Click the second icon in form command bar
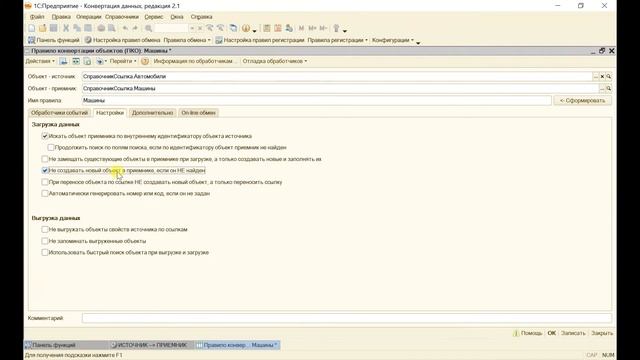This screenshot has width=640, height=360. tap(76, 61)
